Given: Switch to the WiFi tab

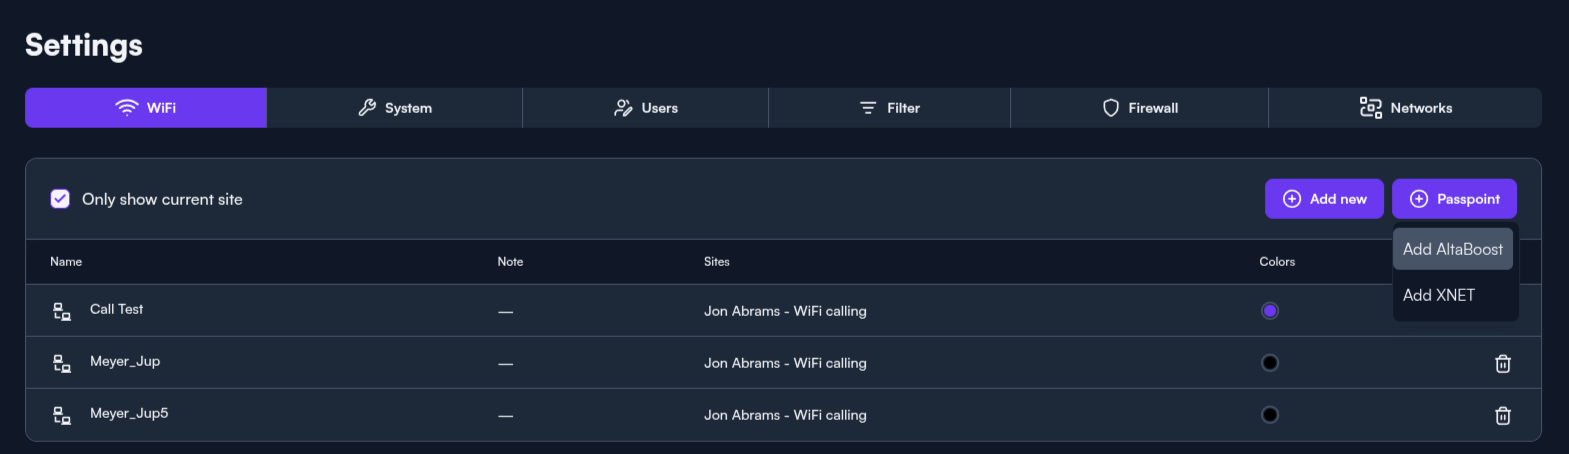Looking at the screenshot, I should coord(146,108).
